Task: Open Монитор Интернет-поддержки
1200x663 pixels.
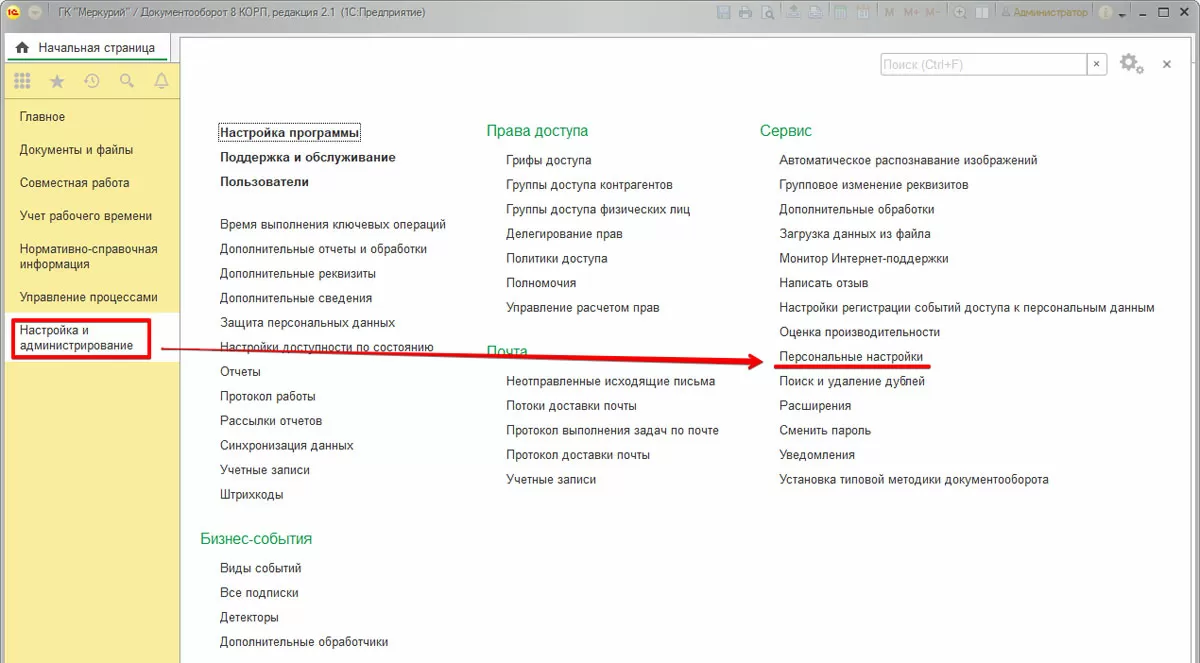Action: [864, 258]
